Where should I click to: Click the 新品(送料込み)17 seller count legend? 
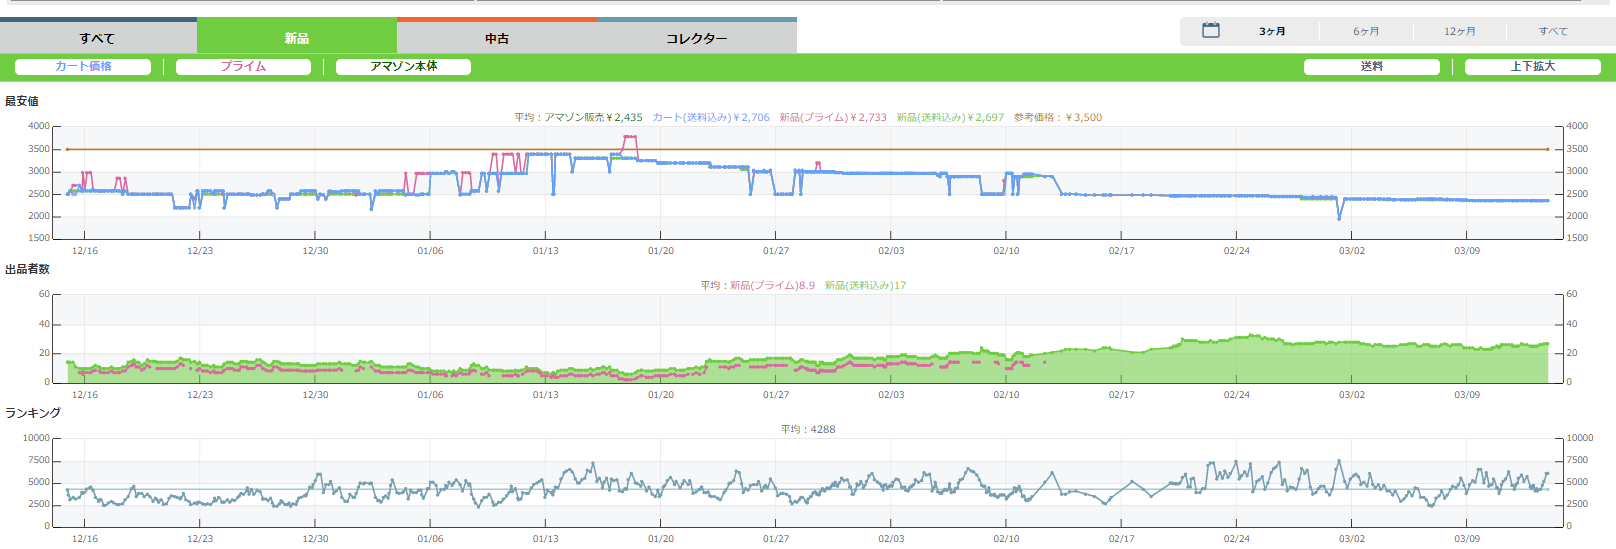coord(865,286)
